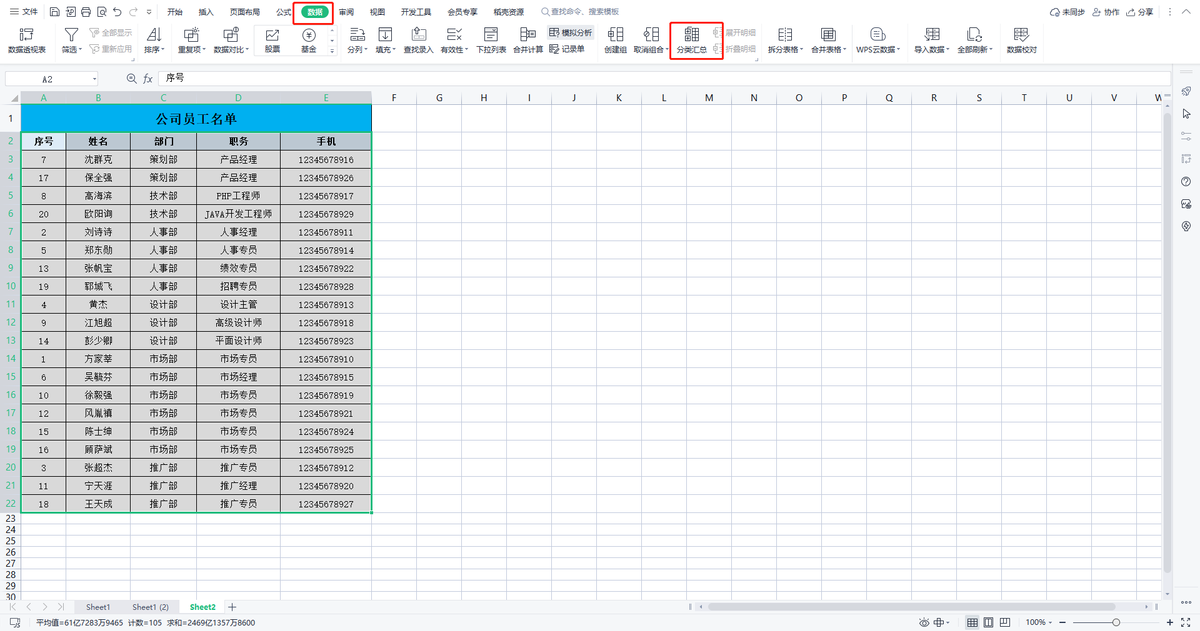Click the zoom-out minus button
This screenshot has width=1200, height=631.
[x=1064, y=622]
